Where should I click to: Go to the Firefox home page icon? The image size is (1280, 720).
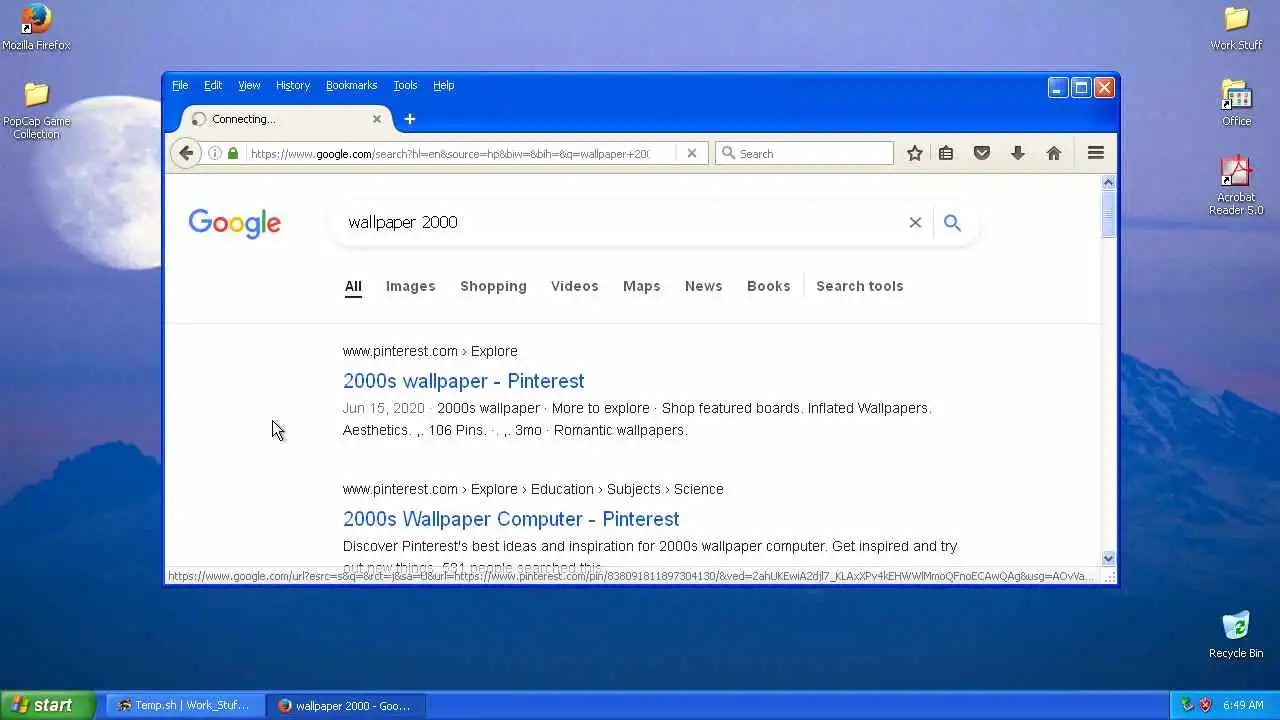click(1054, 153)
